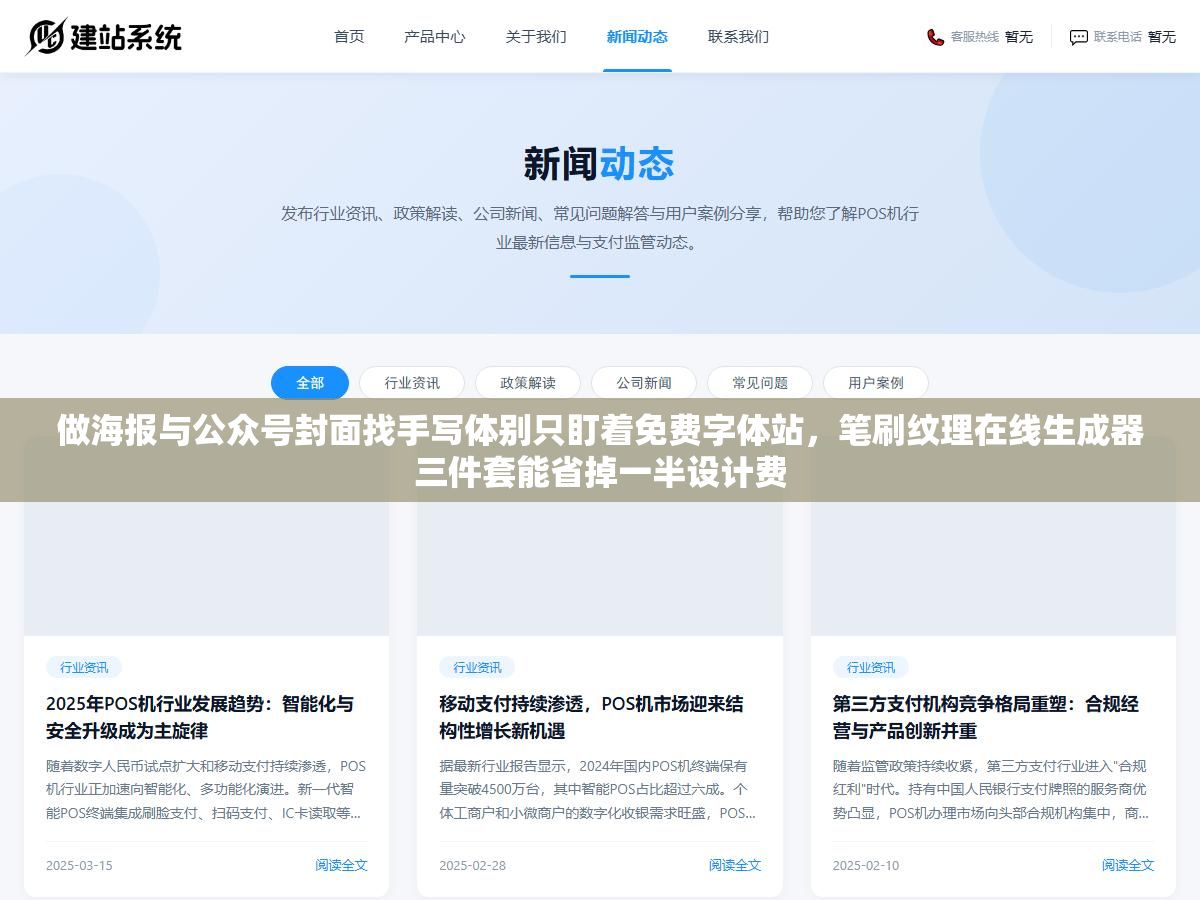Click the 建站系统 logo icon
This screenshot has height=900, width=1200.
(x=45, y=37)
